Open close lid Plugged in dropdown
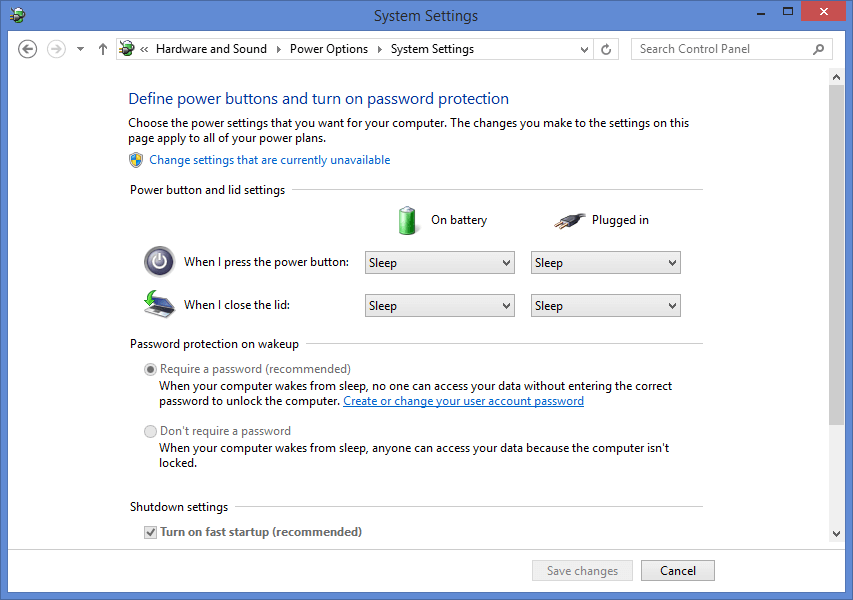 click(605, 306)
